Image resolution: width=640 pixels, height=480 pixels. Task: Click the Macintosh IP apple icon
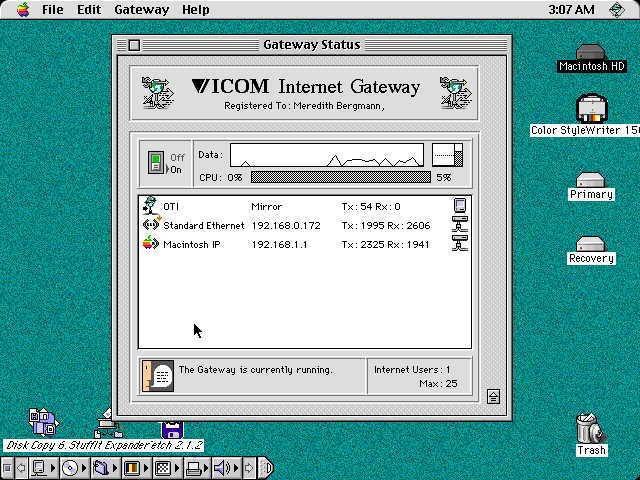point(151,243)
